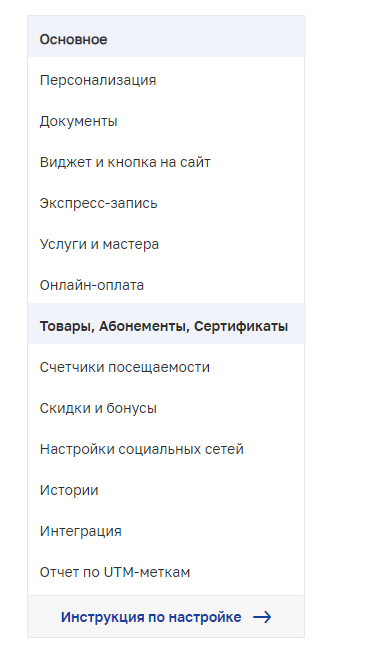The height and width of the screenshot is (645, 371).
Task: Click the Онлайн-оплата item
Action: 166,285
